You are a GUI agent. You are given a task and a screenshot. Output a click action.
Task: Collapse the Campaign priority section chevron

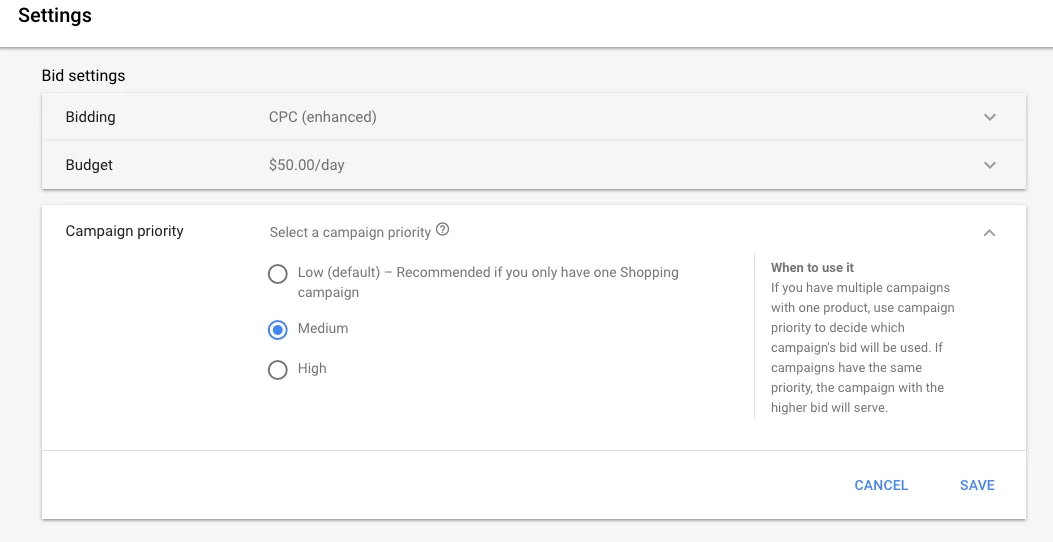[x=989, y=232]
